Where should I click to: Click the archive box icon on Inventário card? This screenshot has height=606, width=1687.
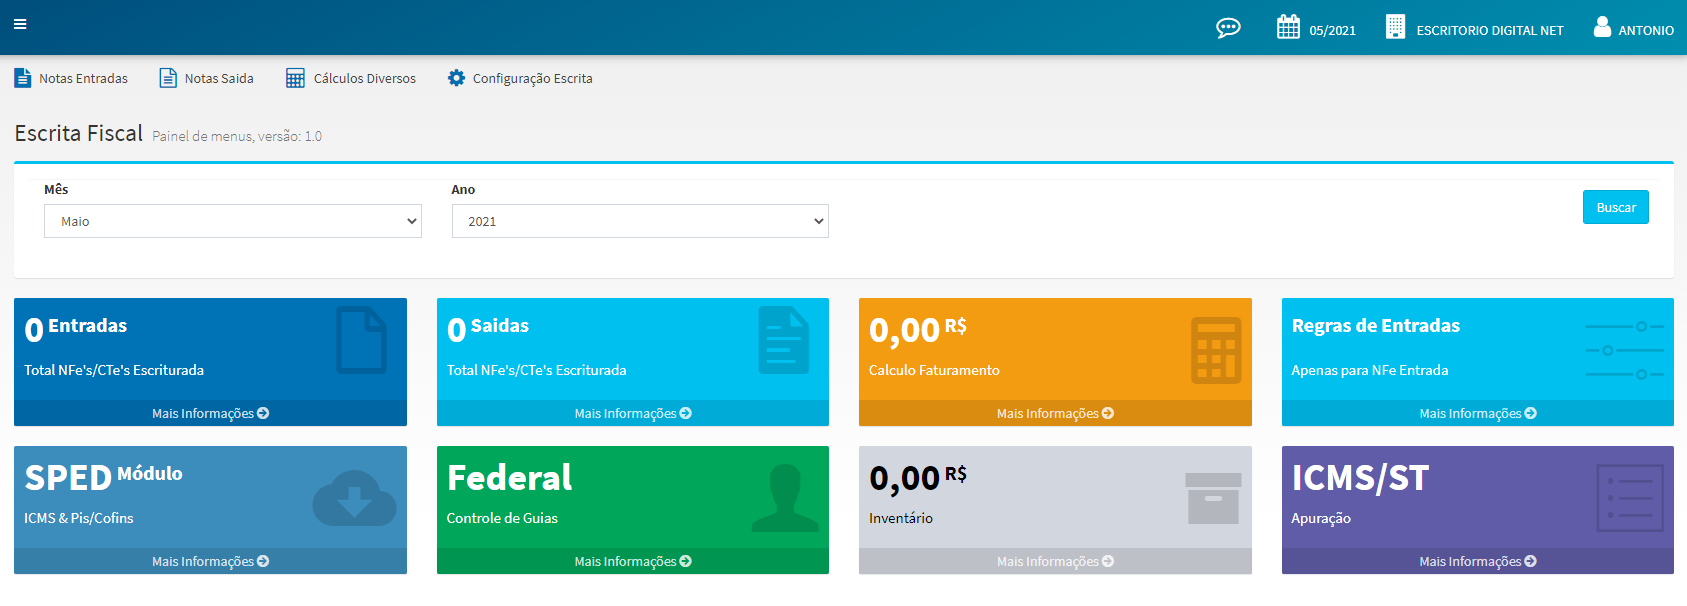tap(1213, 498)
